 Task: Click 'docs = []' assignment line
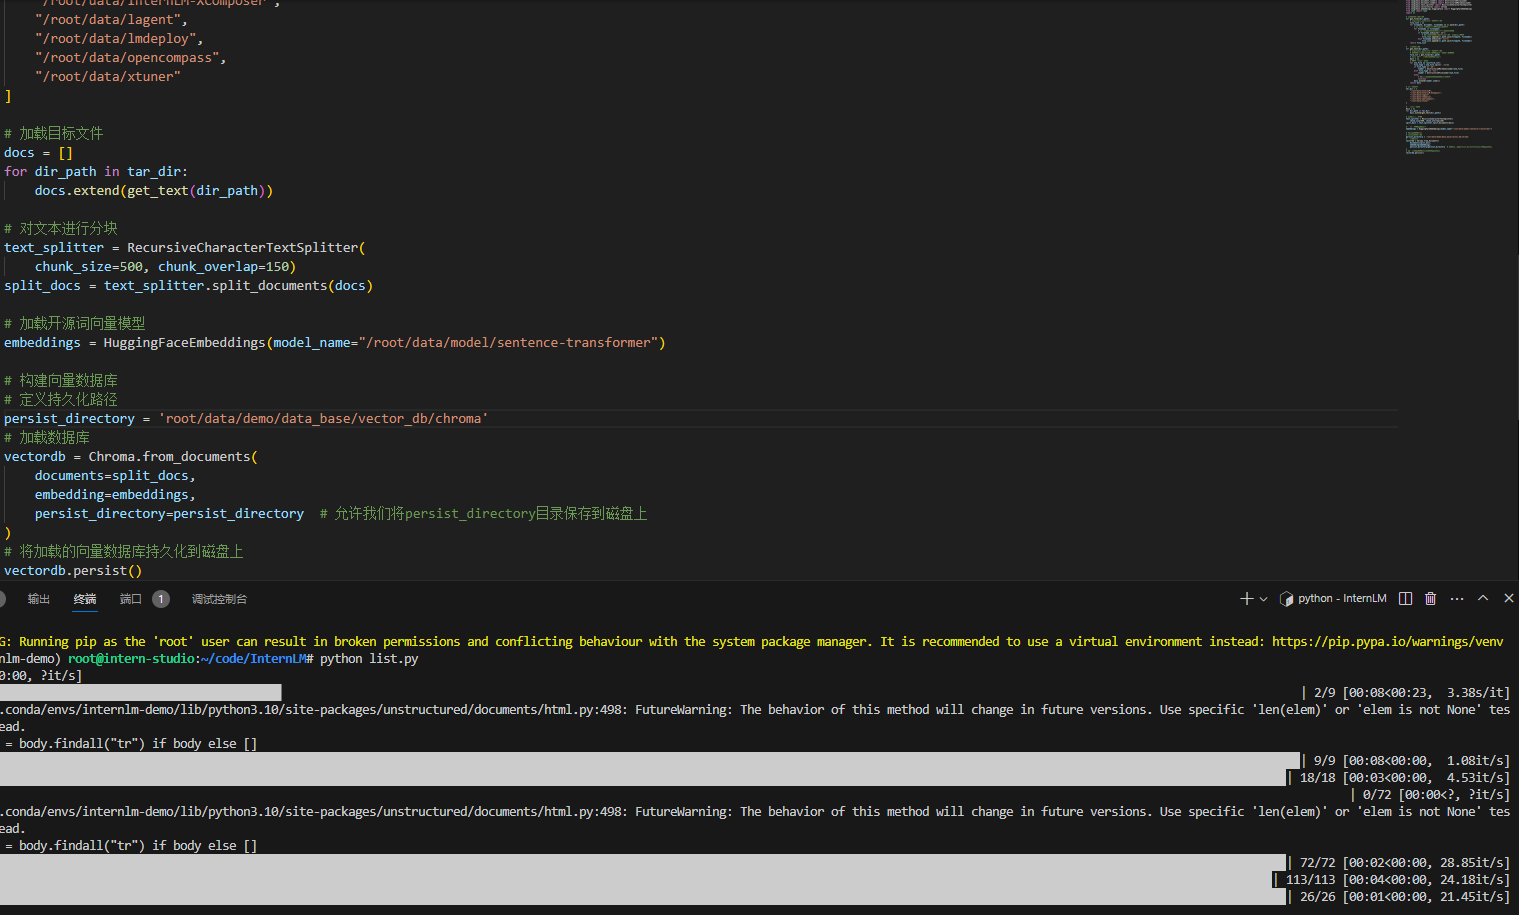(x=38, y=152)
